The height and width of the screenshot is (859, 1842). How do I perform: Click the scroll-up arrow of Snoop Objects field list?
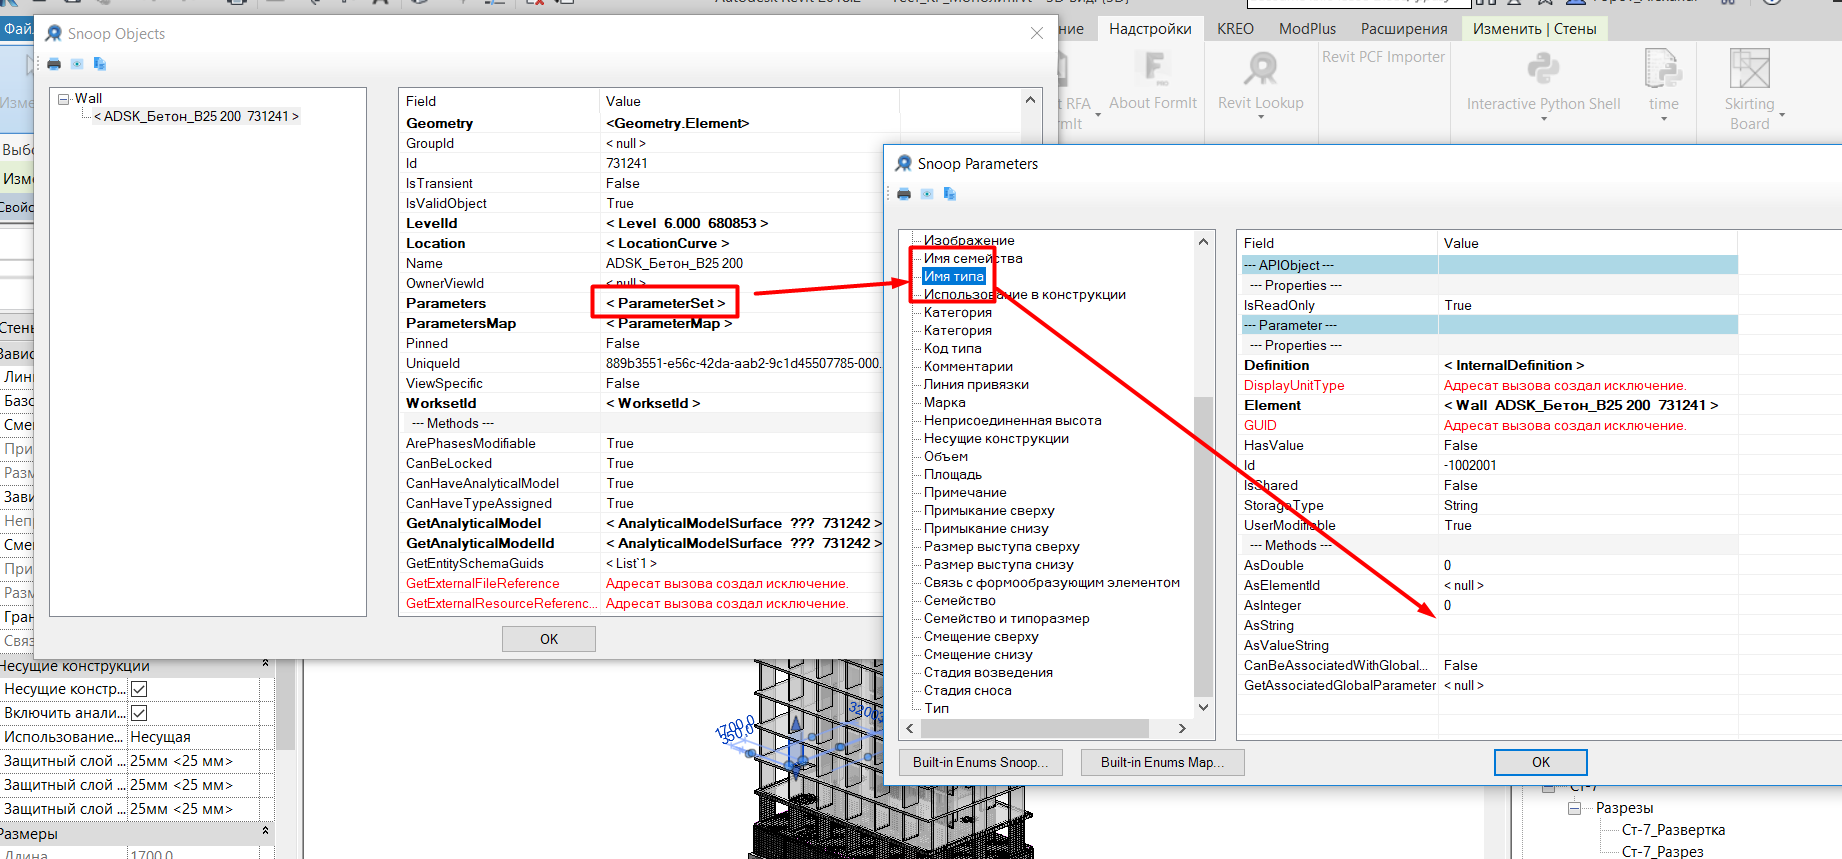(x=1030, y=100)
